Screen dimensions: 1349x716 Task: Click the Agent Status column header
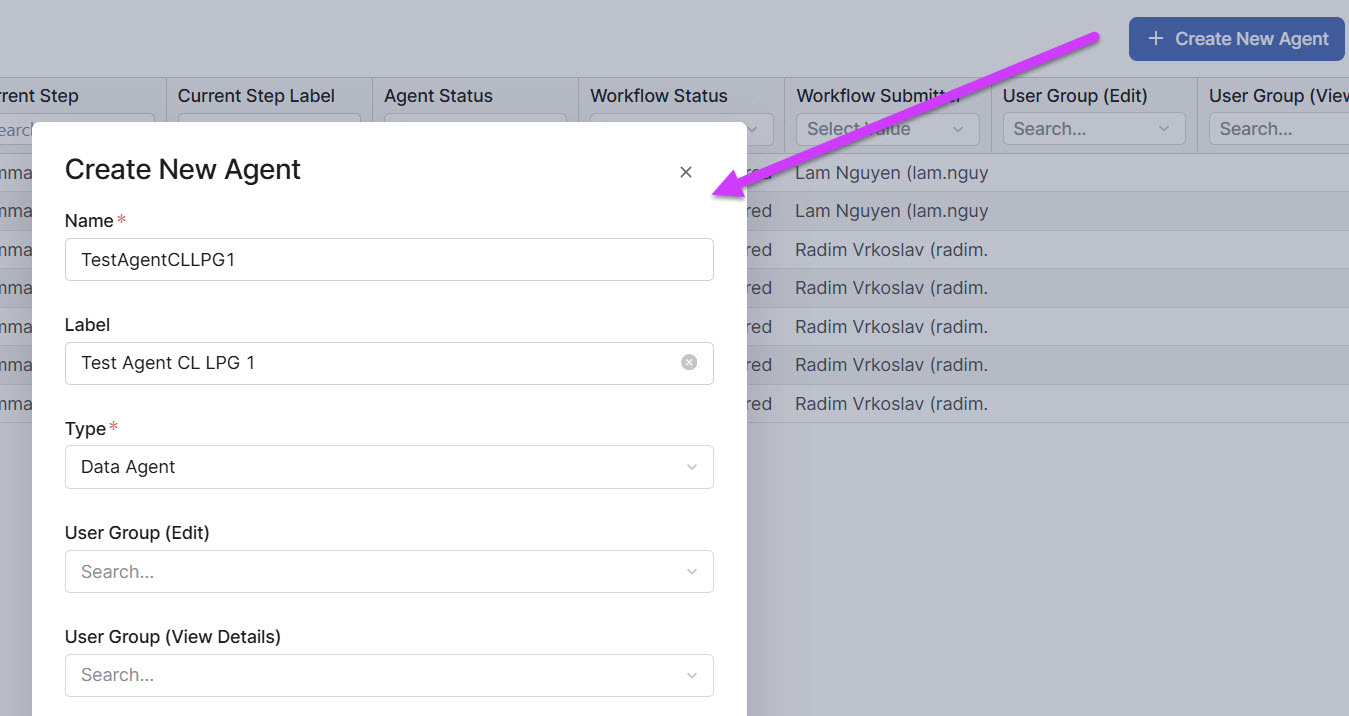pyautogui.click(x=438, y=96)
